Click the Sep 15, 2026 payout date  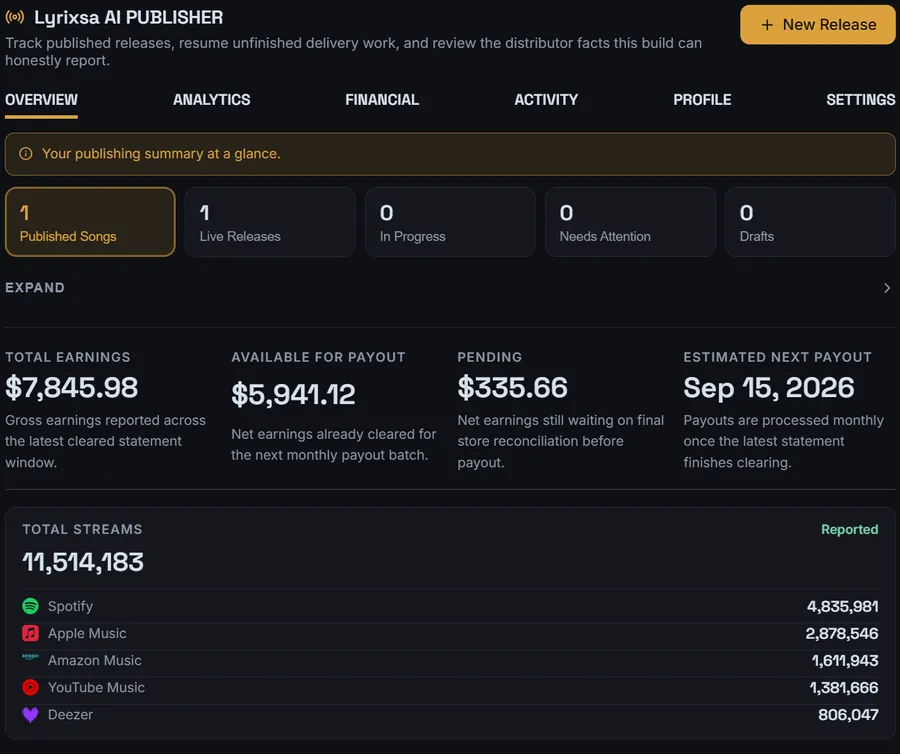(x=769, y=388)
